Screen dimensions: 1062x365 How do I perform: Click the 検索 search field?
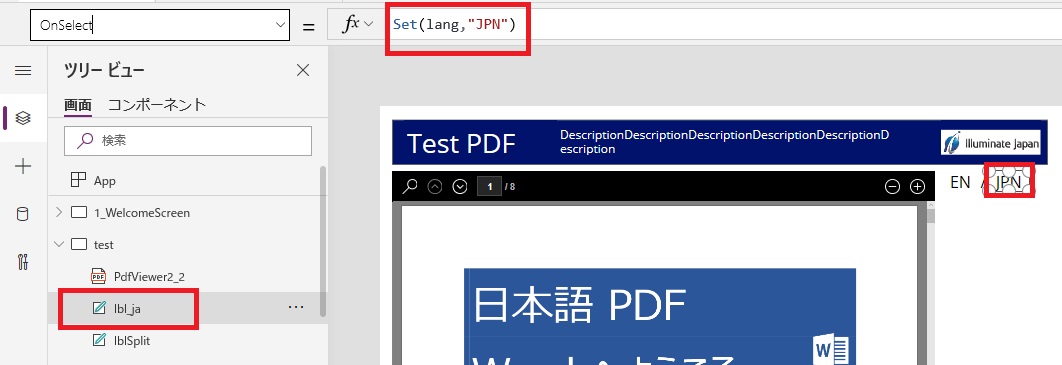188,141
